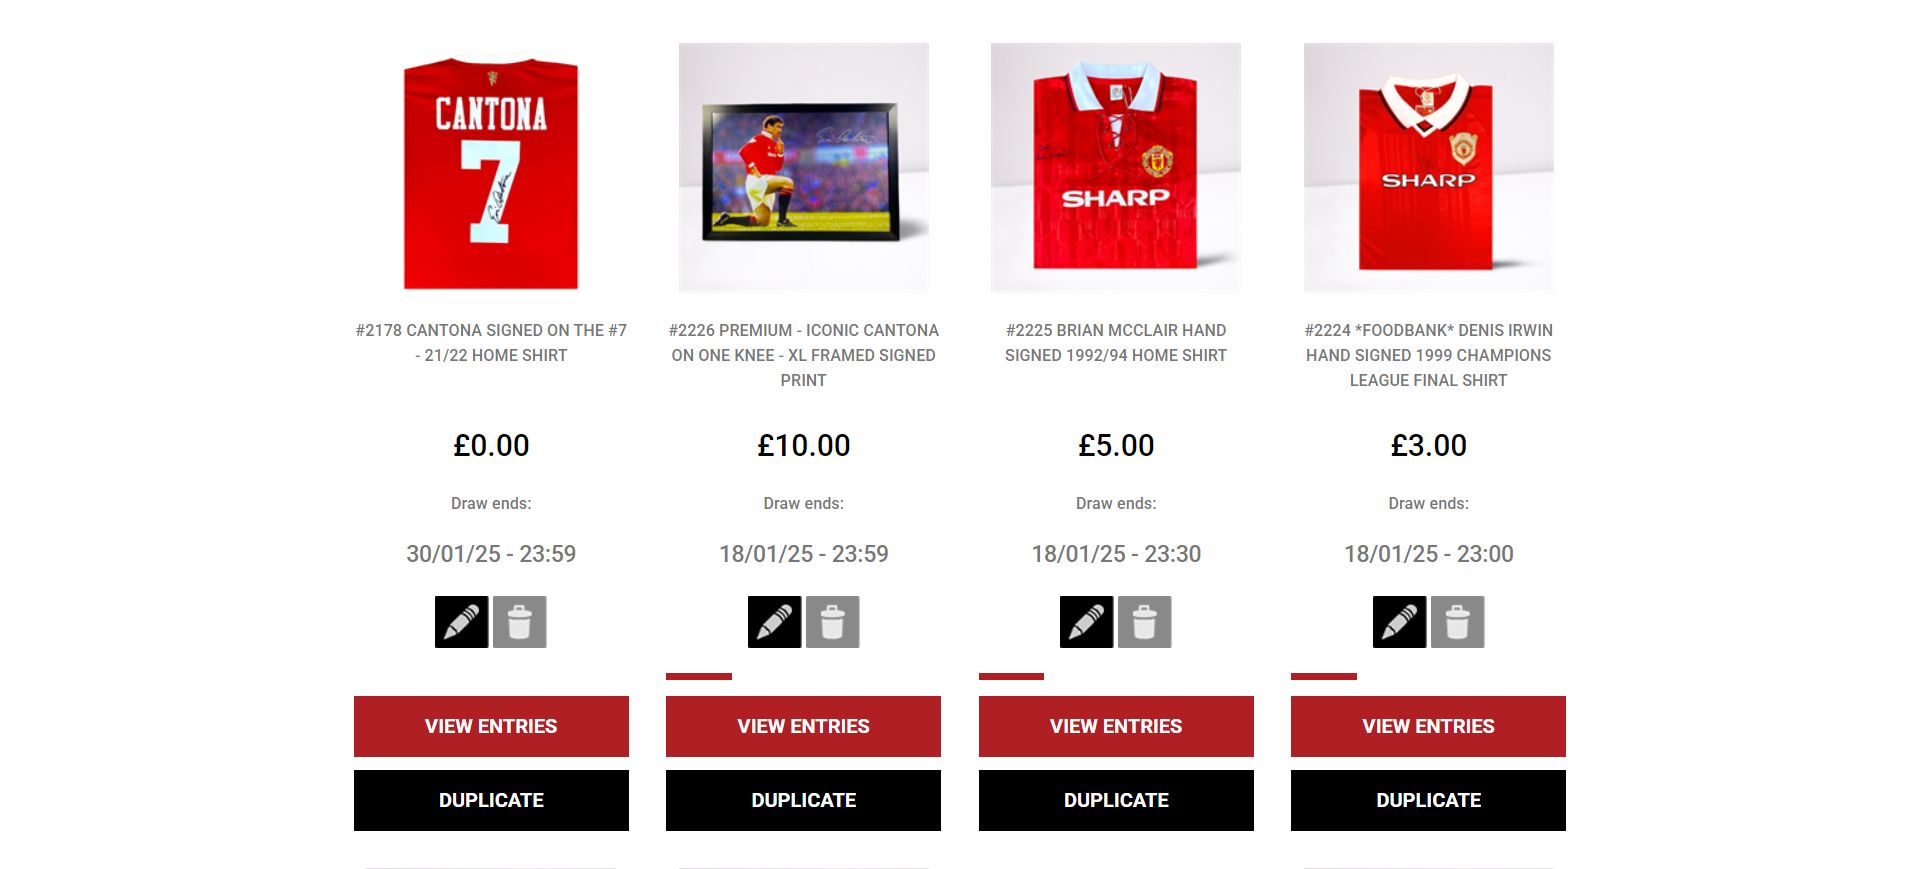Click trash icon for #2226 framed print
The width and height of the screenshot is (1920, 869).
click(x=833, y=622)
